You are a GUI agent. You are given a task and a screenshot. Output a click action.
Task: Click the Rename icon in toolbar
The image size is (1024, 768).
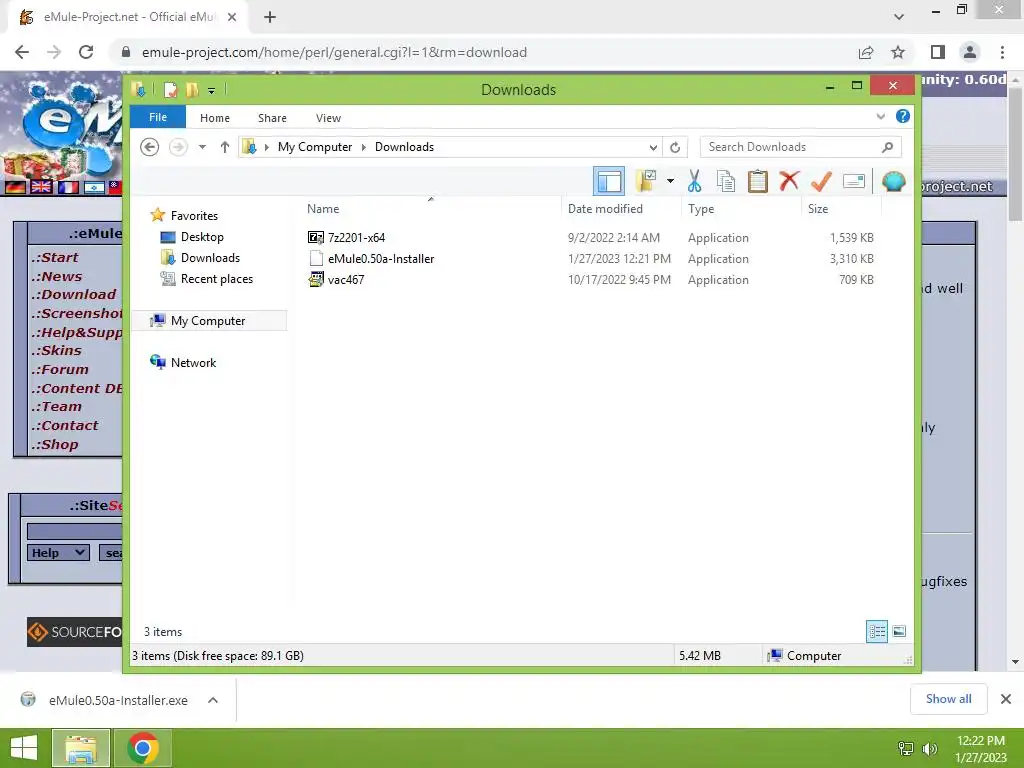pyautogui.click(x=854, y=181)
